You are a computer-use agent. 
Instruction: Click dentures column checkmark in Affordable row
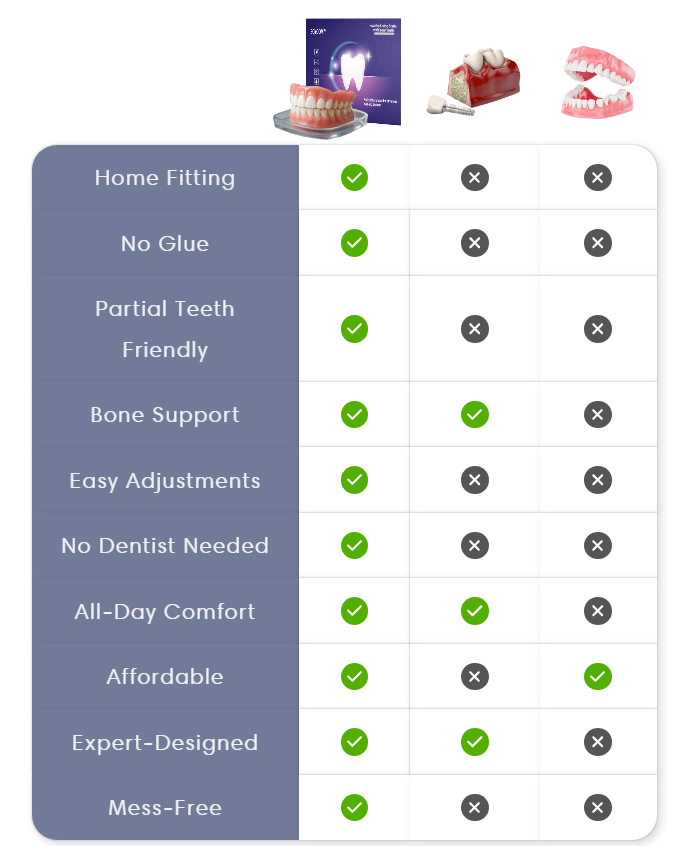[598, 677]
